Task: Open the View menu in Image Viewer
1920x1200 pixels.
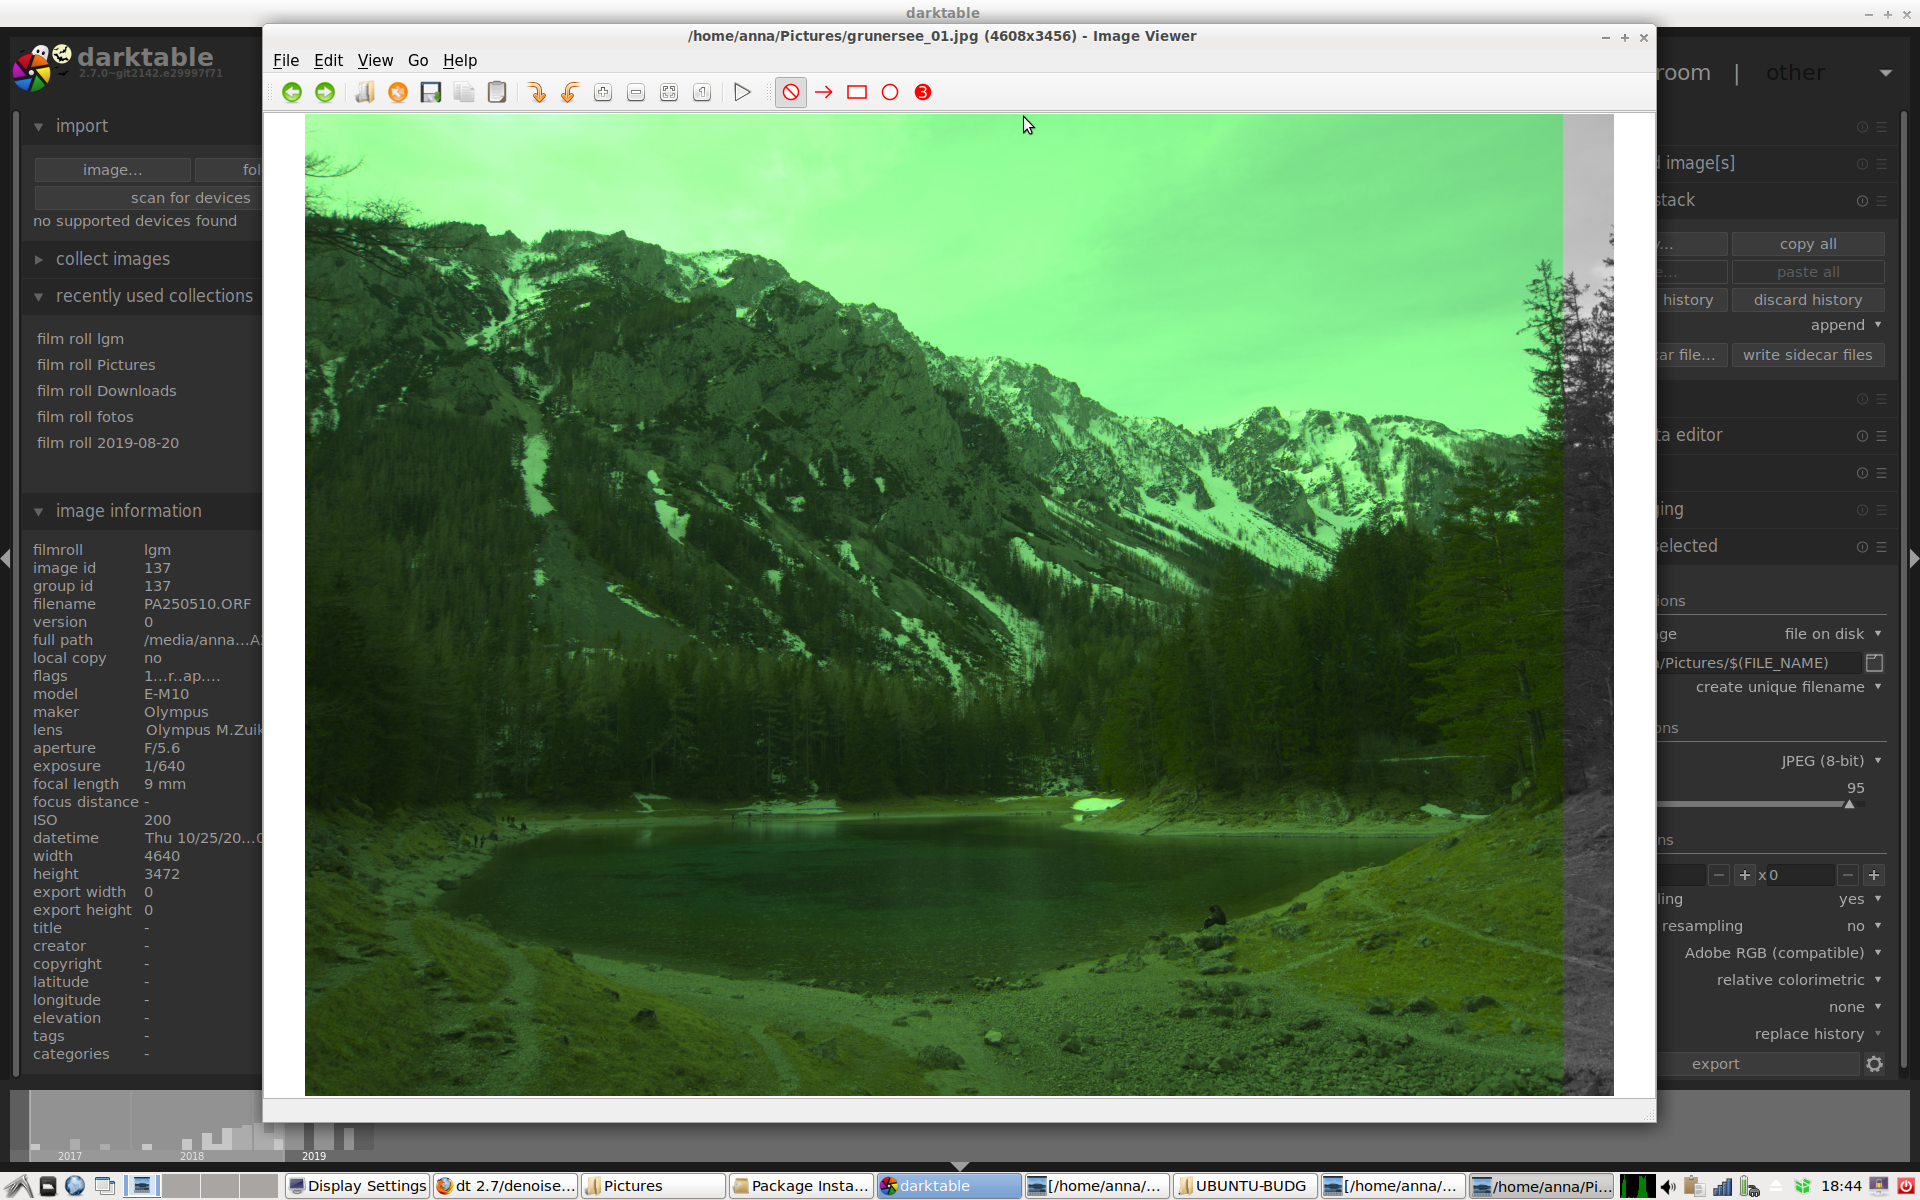Action: click(375, 60)
